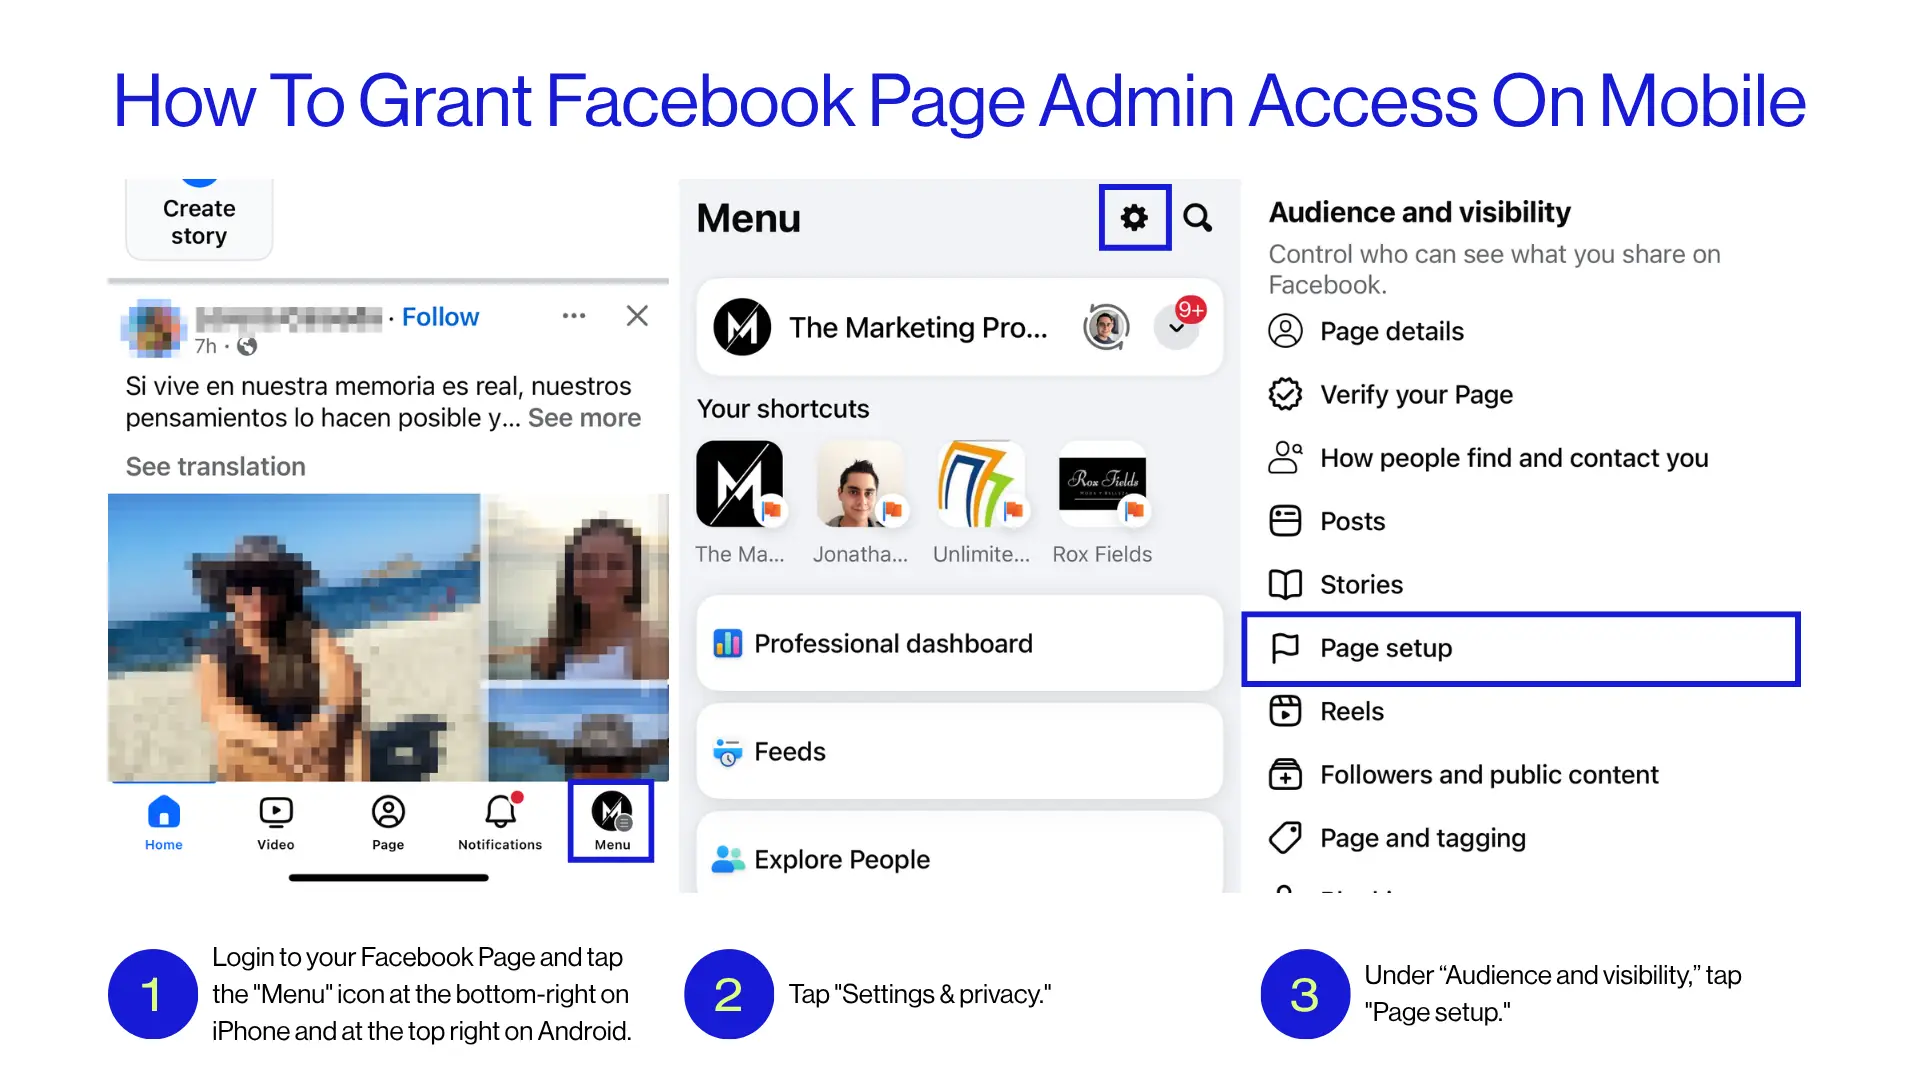Screen dimensions: 1920x1080
Task: Open the large beach photo
Action: [x=294, y=637]
